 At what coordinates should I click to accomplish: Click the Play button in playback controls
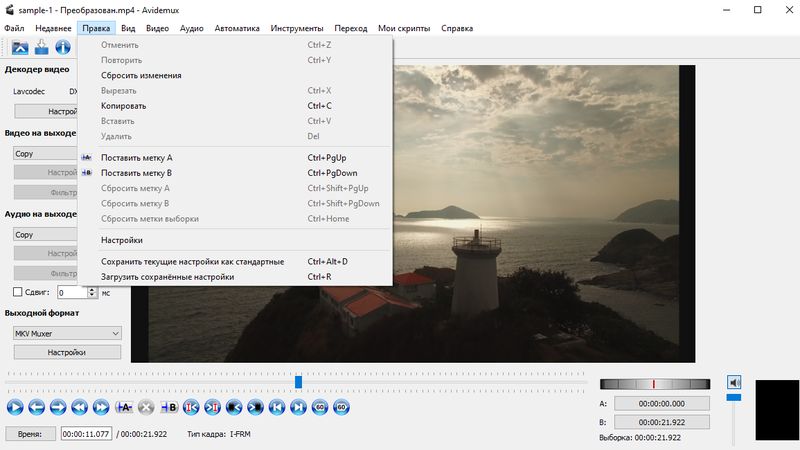(14, 407)
